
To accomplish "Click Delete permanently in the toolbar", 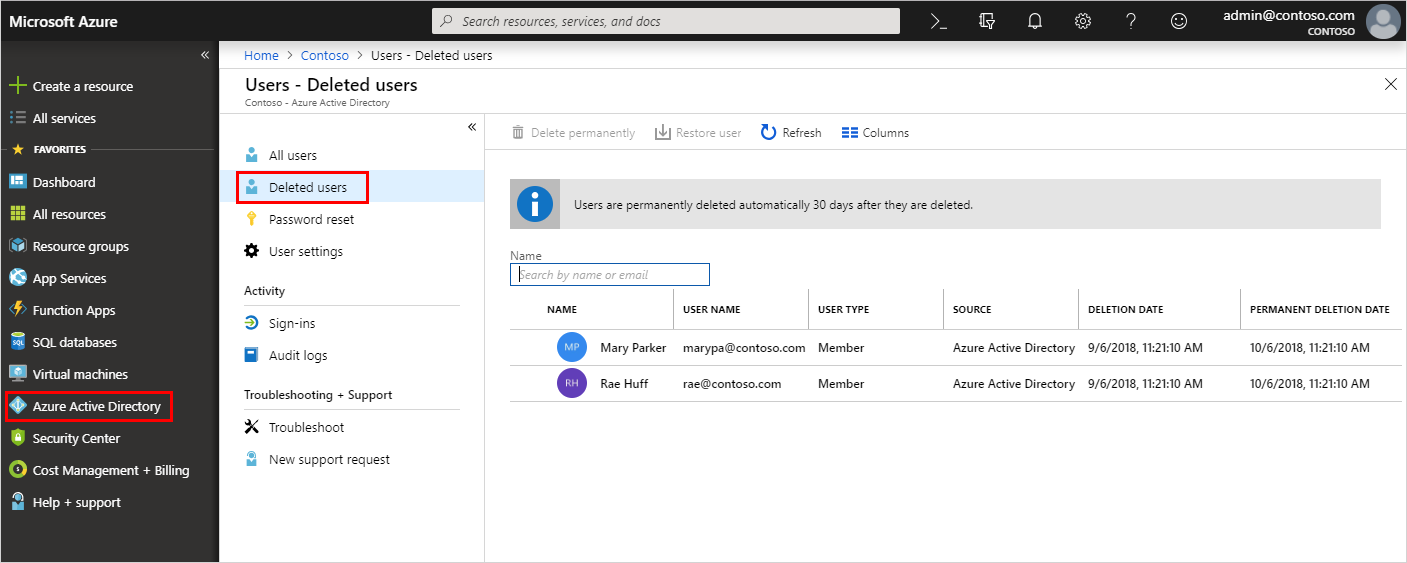I will pyautogui.click(x=573, y=132).
